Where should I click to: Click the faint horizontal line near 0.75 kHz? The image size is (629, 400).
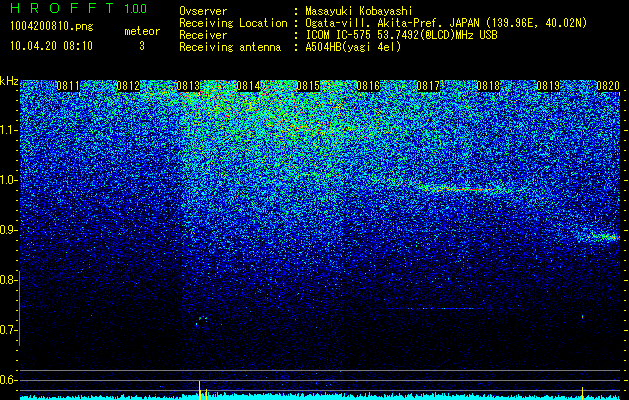(435, 309)
